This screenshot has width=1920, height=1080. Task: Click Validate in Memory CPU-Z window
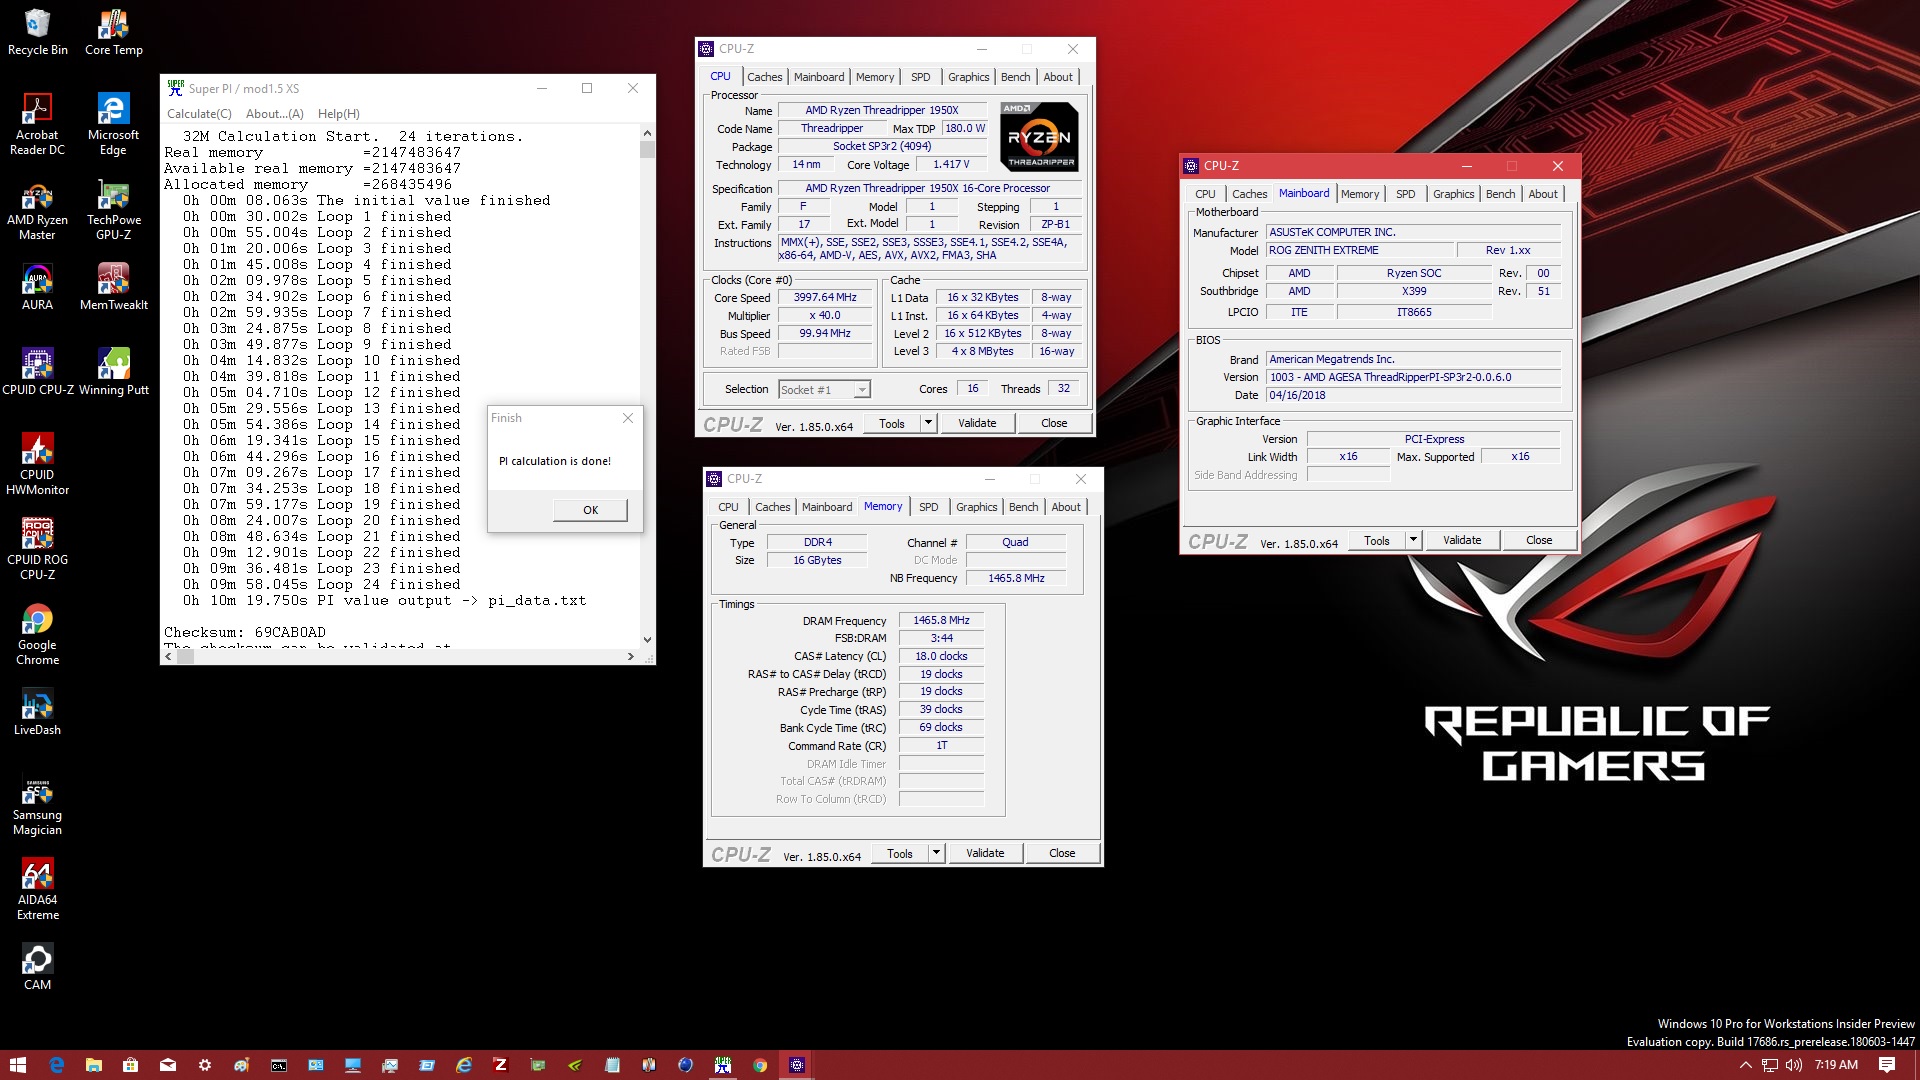(x=985, y=853)
